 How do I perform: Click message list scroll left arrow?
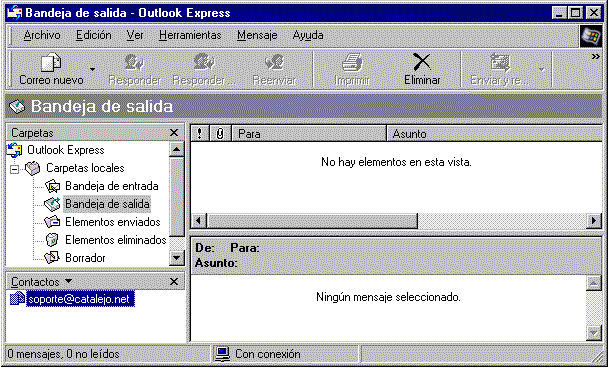199,221
